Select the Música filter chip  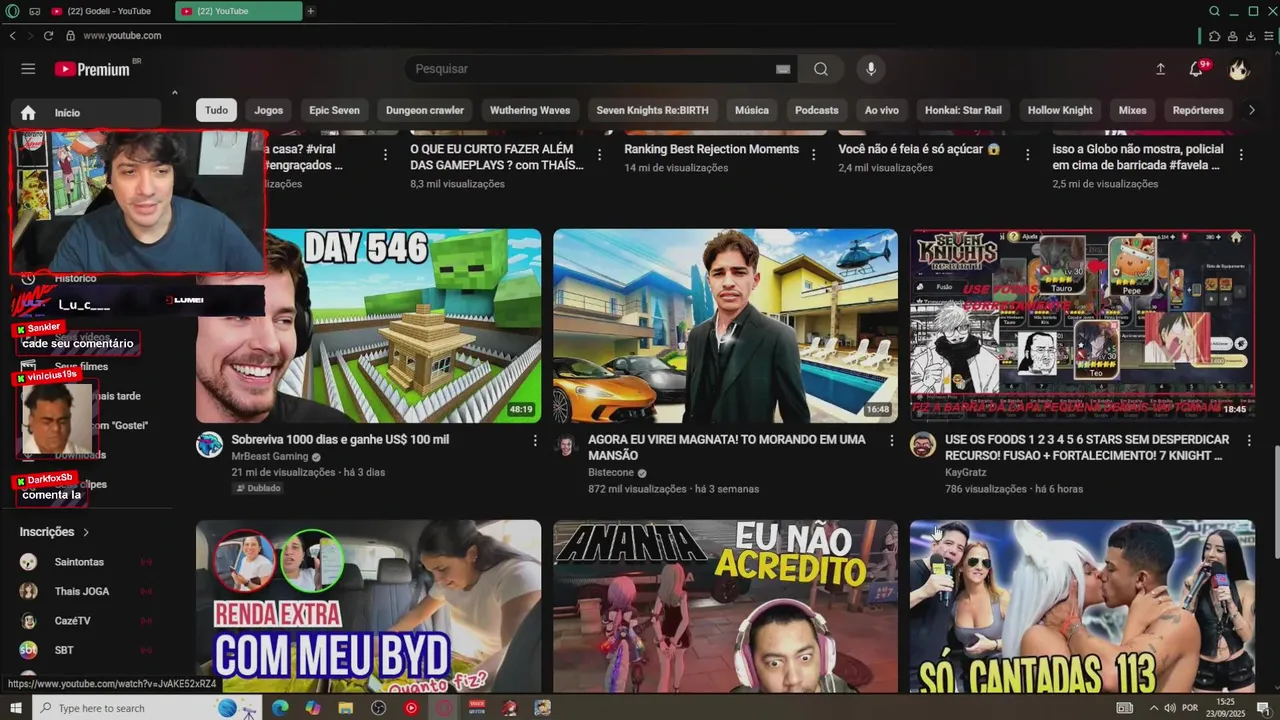tap(752, 110)
